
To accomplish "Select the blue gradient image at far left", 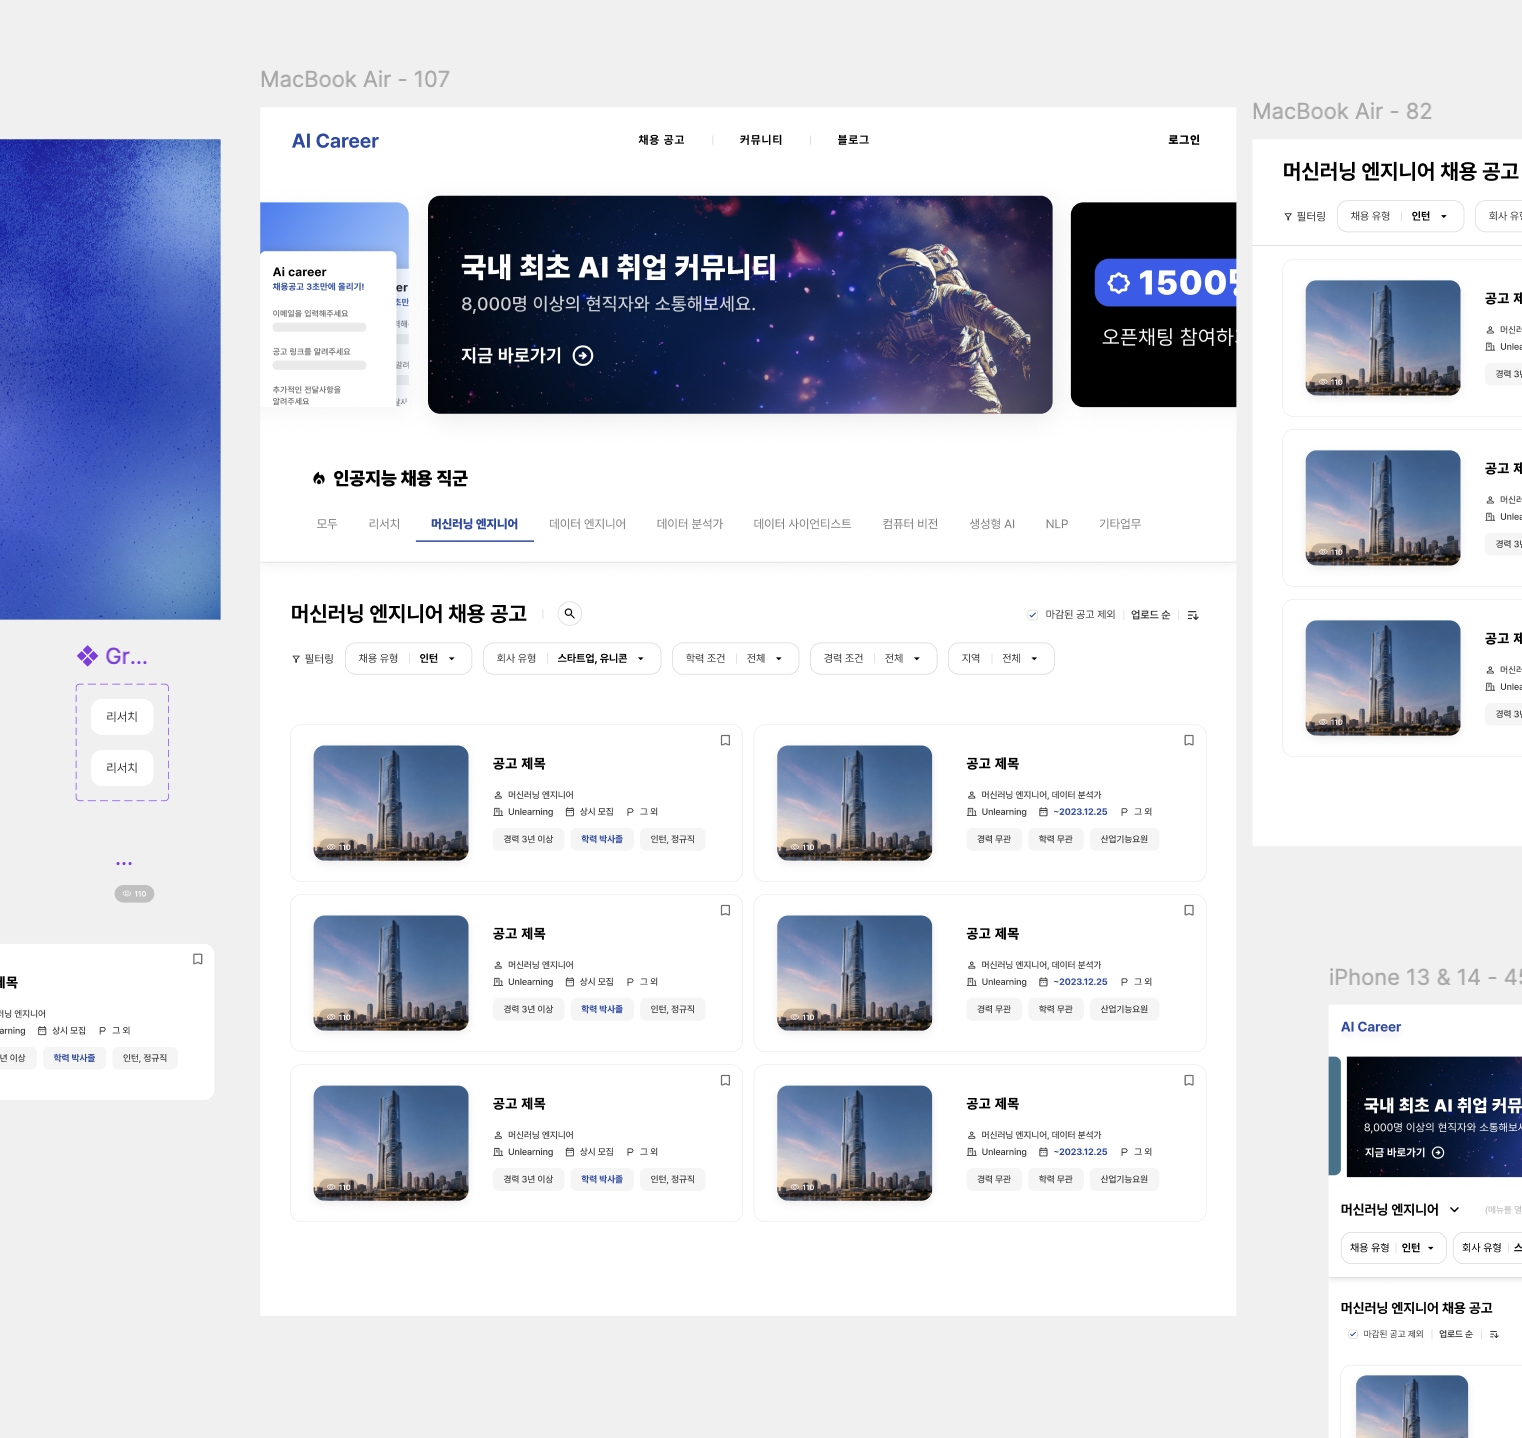I will click(110, 379).
